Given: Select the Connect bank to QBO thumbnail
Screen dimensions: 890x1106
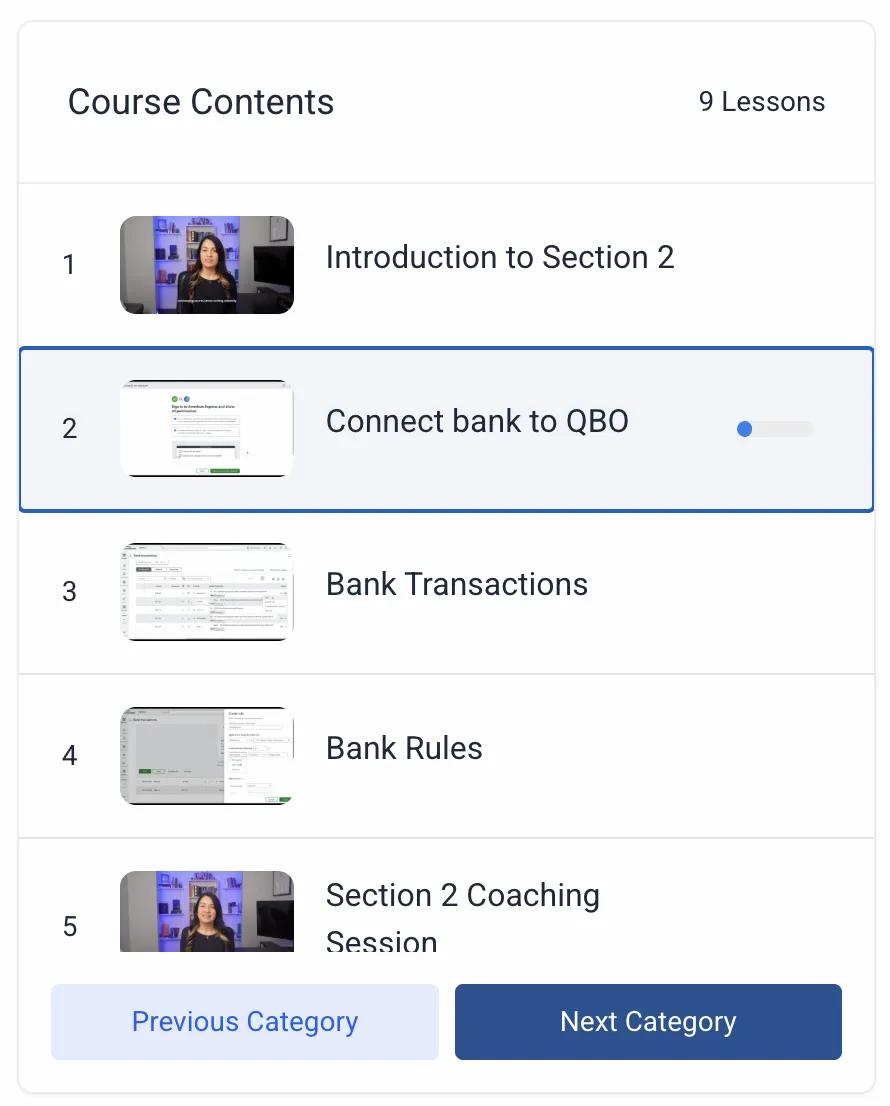Looking at the screenshot, I should point(207,429).
